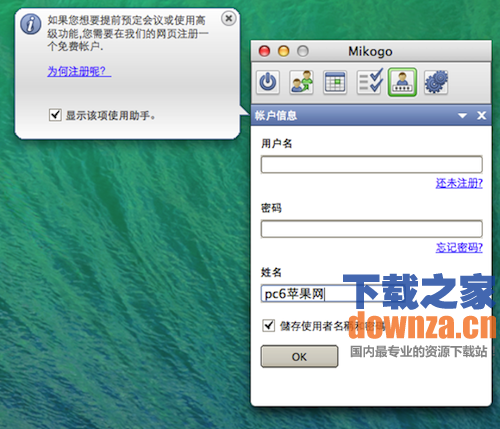Open the scheduler calendar icon
500x429 pixels.
(335, 82)
